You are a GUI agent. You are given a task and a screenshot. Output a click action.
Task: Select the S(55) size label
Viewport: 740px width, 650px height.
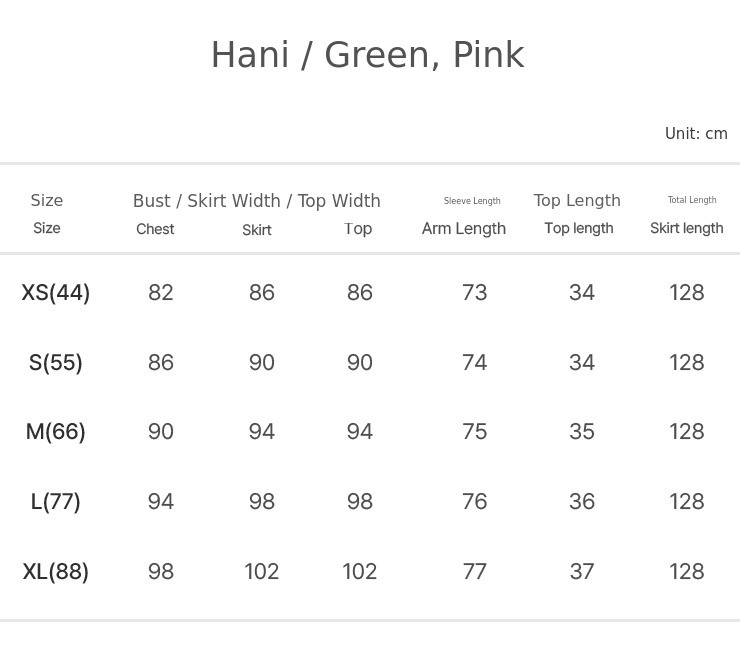[56, 363]
